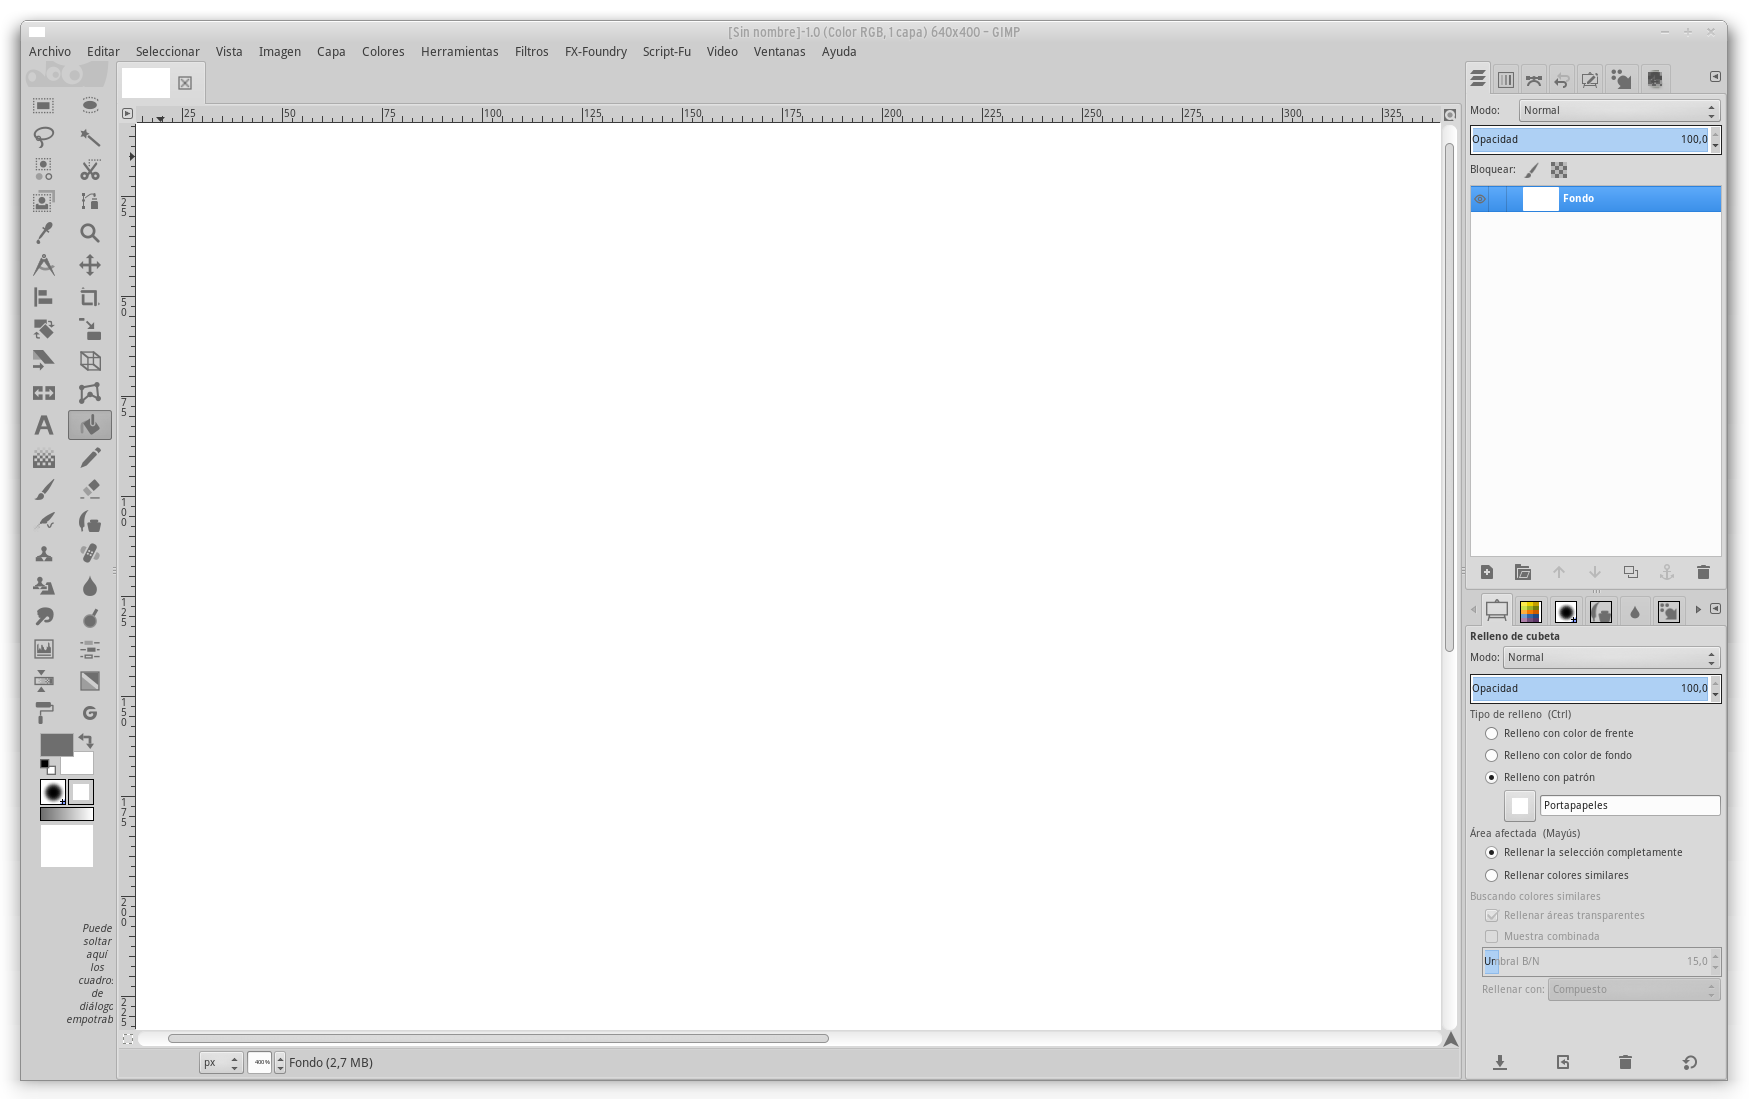Anchor the floating layer

pyautogui.click(x=1667, y=572)
